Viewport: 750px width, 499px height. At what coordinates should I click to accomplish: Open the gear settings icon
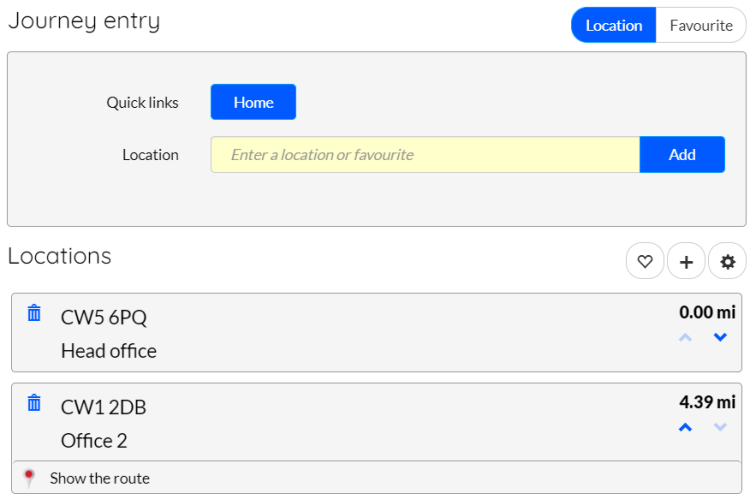pos(728,261)
